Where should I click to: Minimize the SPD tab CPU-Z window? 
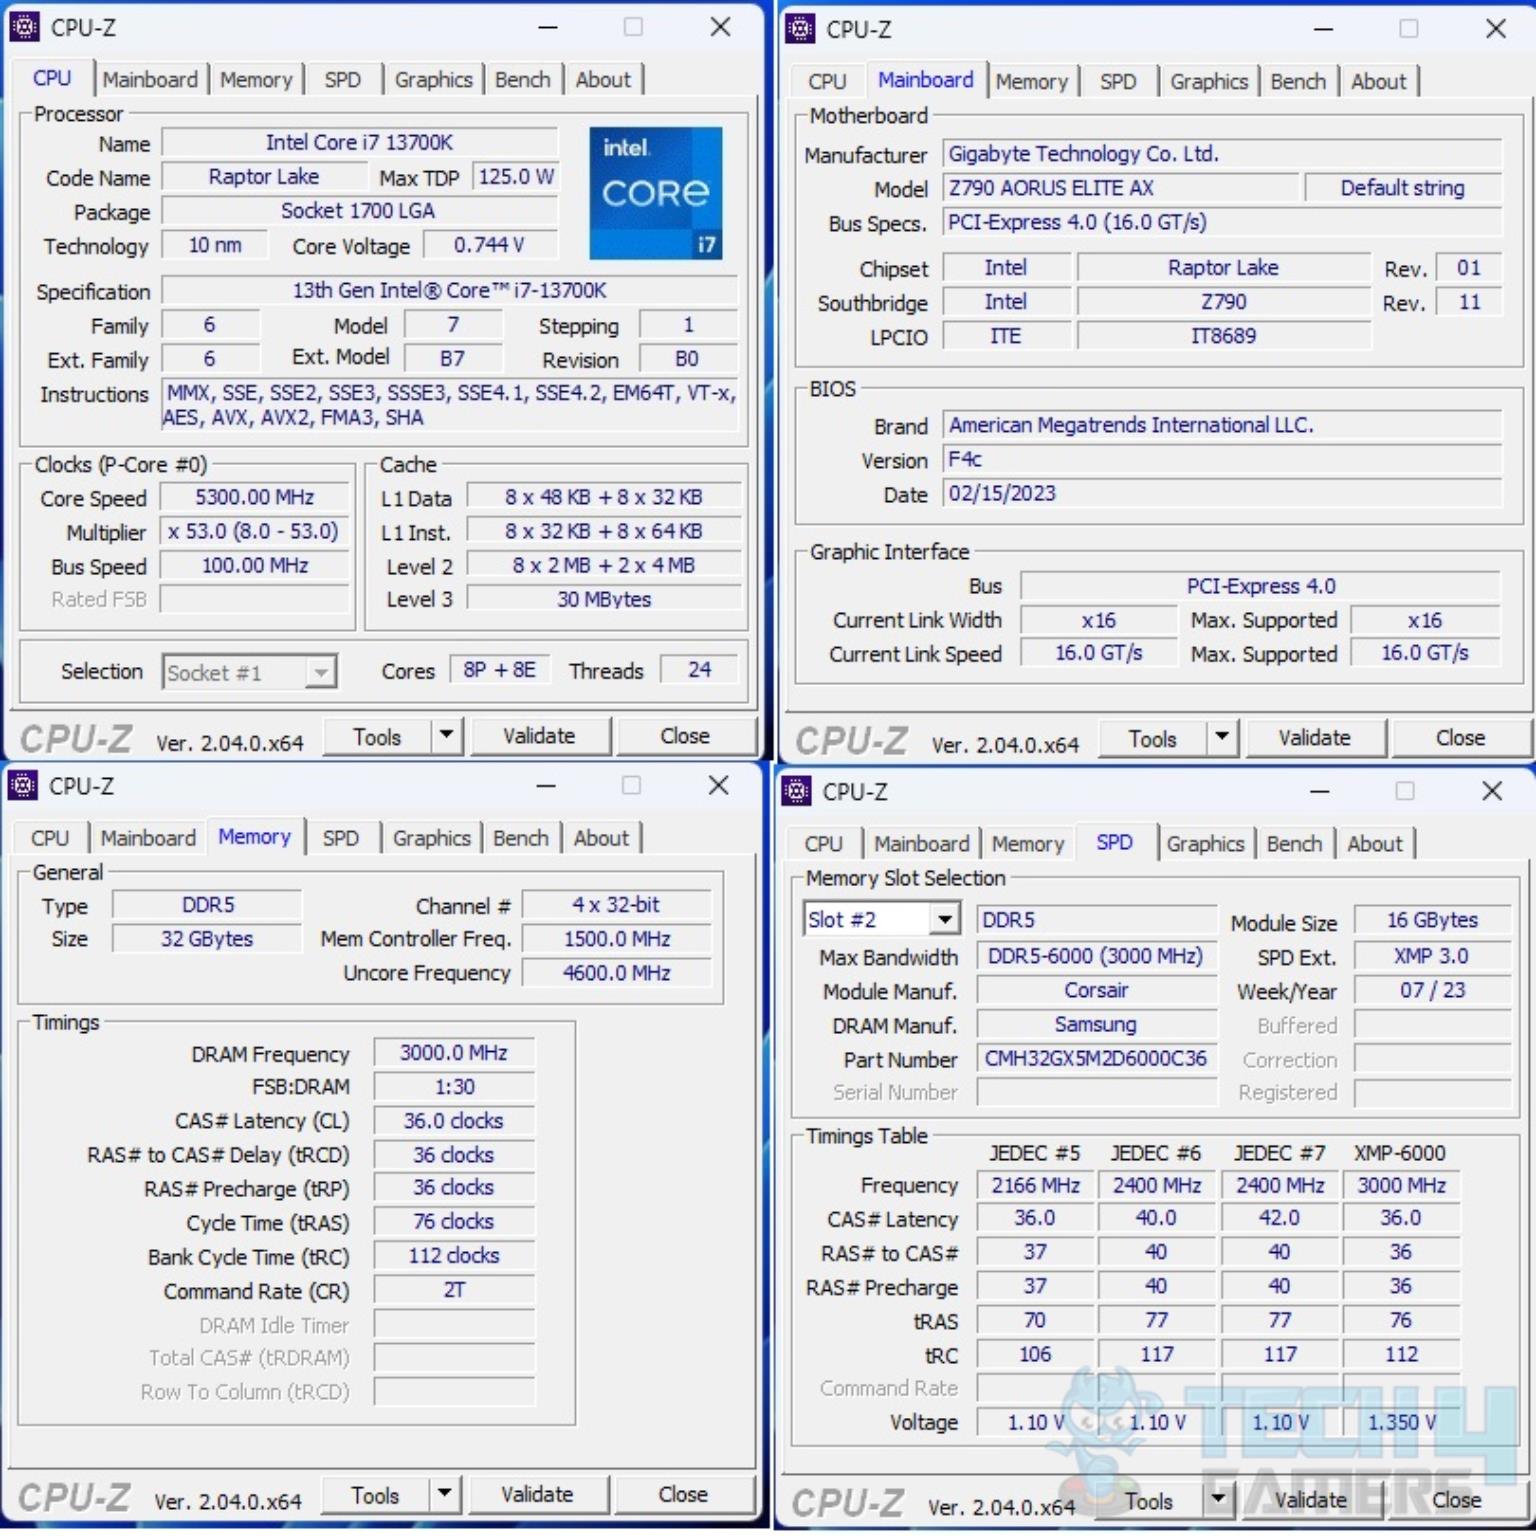pos(1320,792)
